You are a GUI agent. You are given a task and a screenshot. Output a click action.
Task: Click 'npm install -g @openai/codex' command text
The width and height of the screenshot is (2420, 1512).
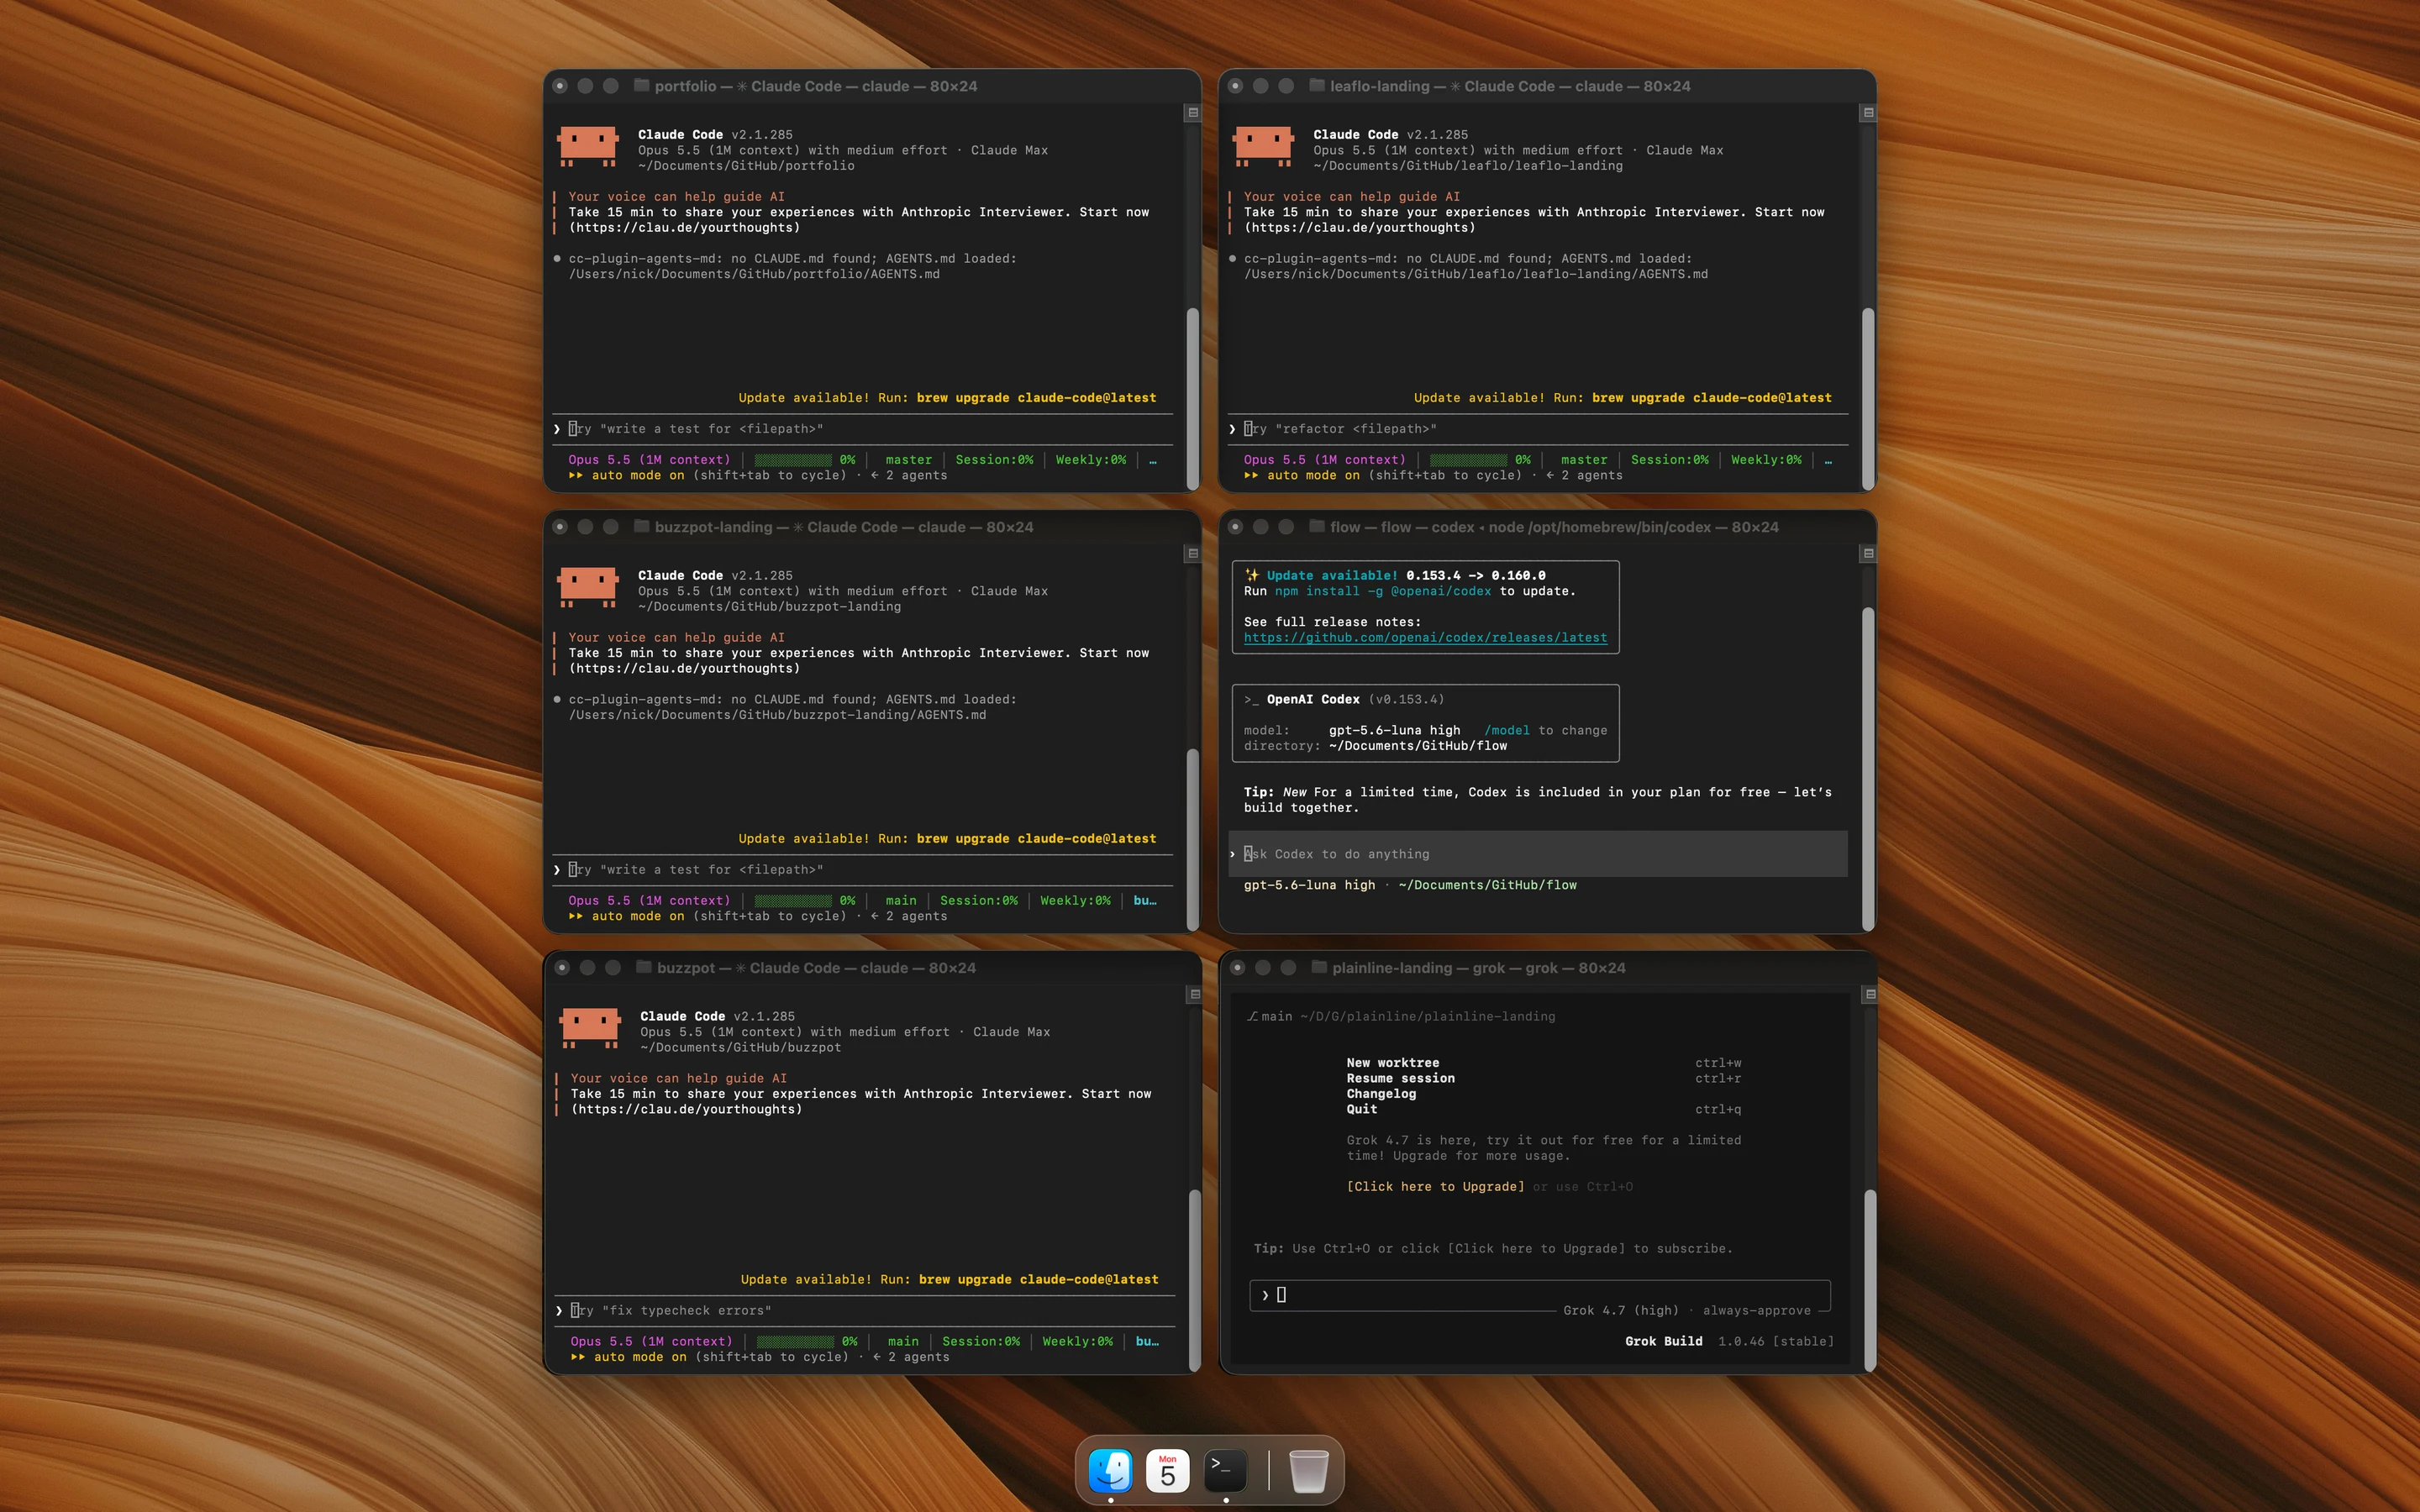pos(1383,591)
